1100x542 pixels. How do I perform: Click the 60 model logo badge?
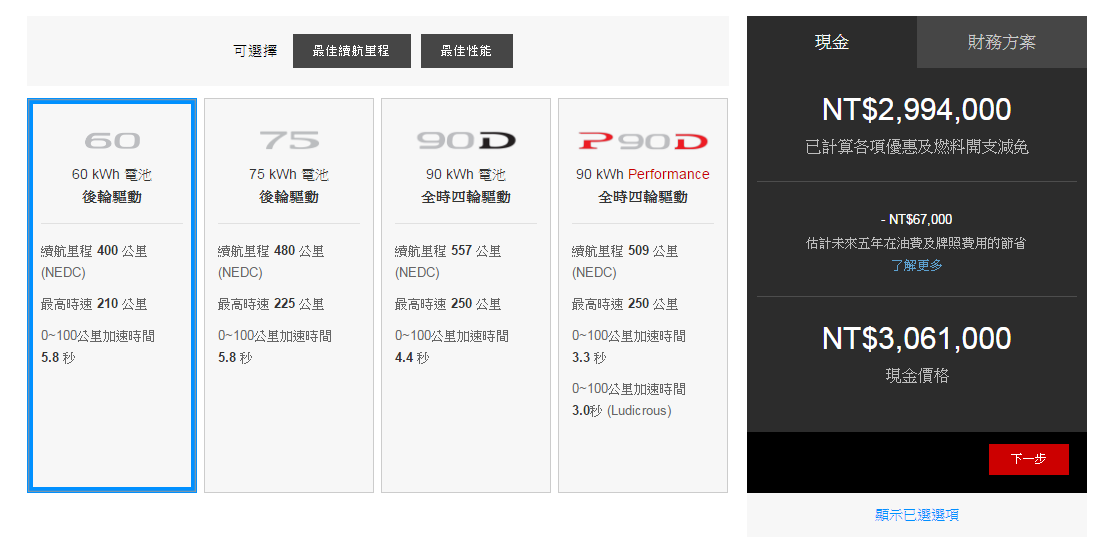click(112, 141)
